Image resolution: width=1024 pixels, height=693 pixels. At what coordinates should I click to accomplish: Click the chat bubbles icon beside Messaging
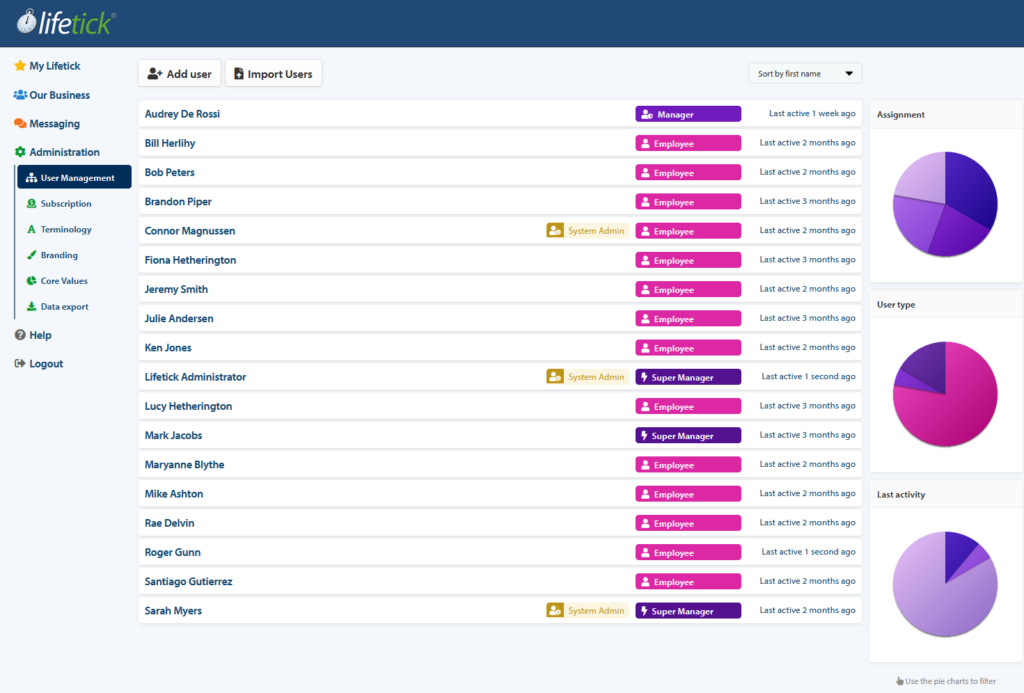pyautogui.click(x=20, y=123)
